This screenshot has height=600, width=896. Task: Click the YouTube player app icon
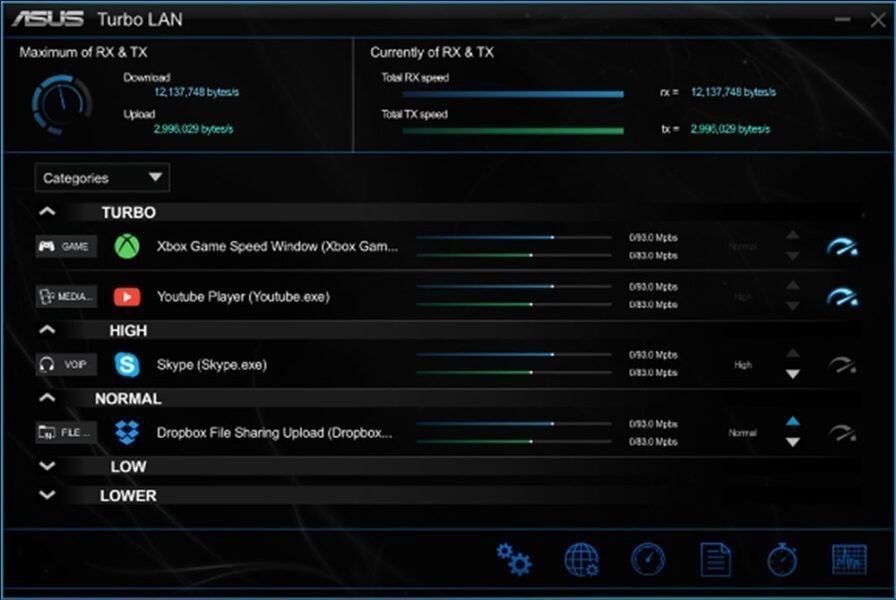tap(127, 297)
